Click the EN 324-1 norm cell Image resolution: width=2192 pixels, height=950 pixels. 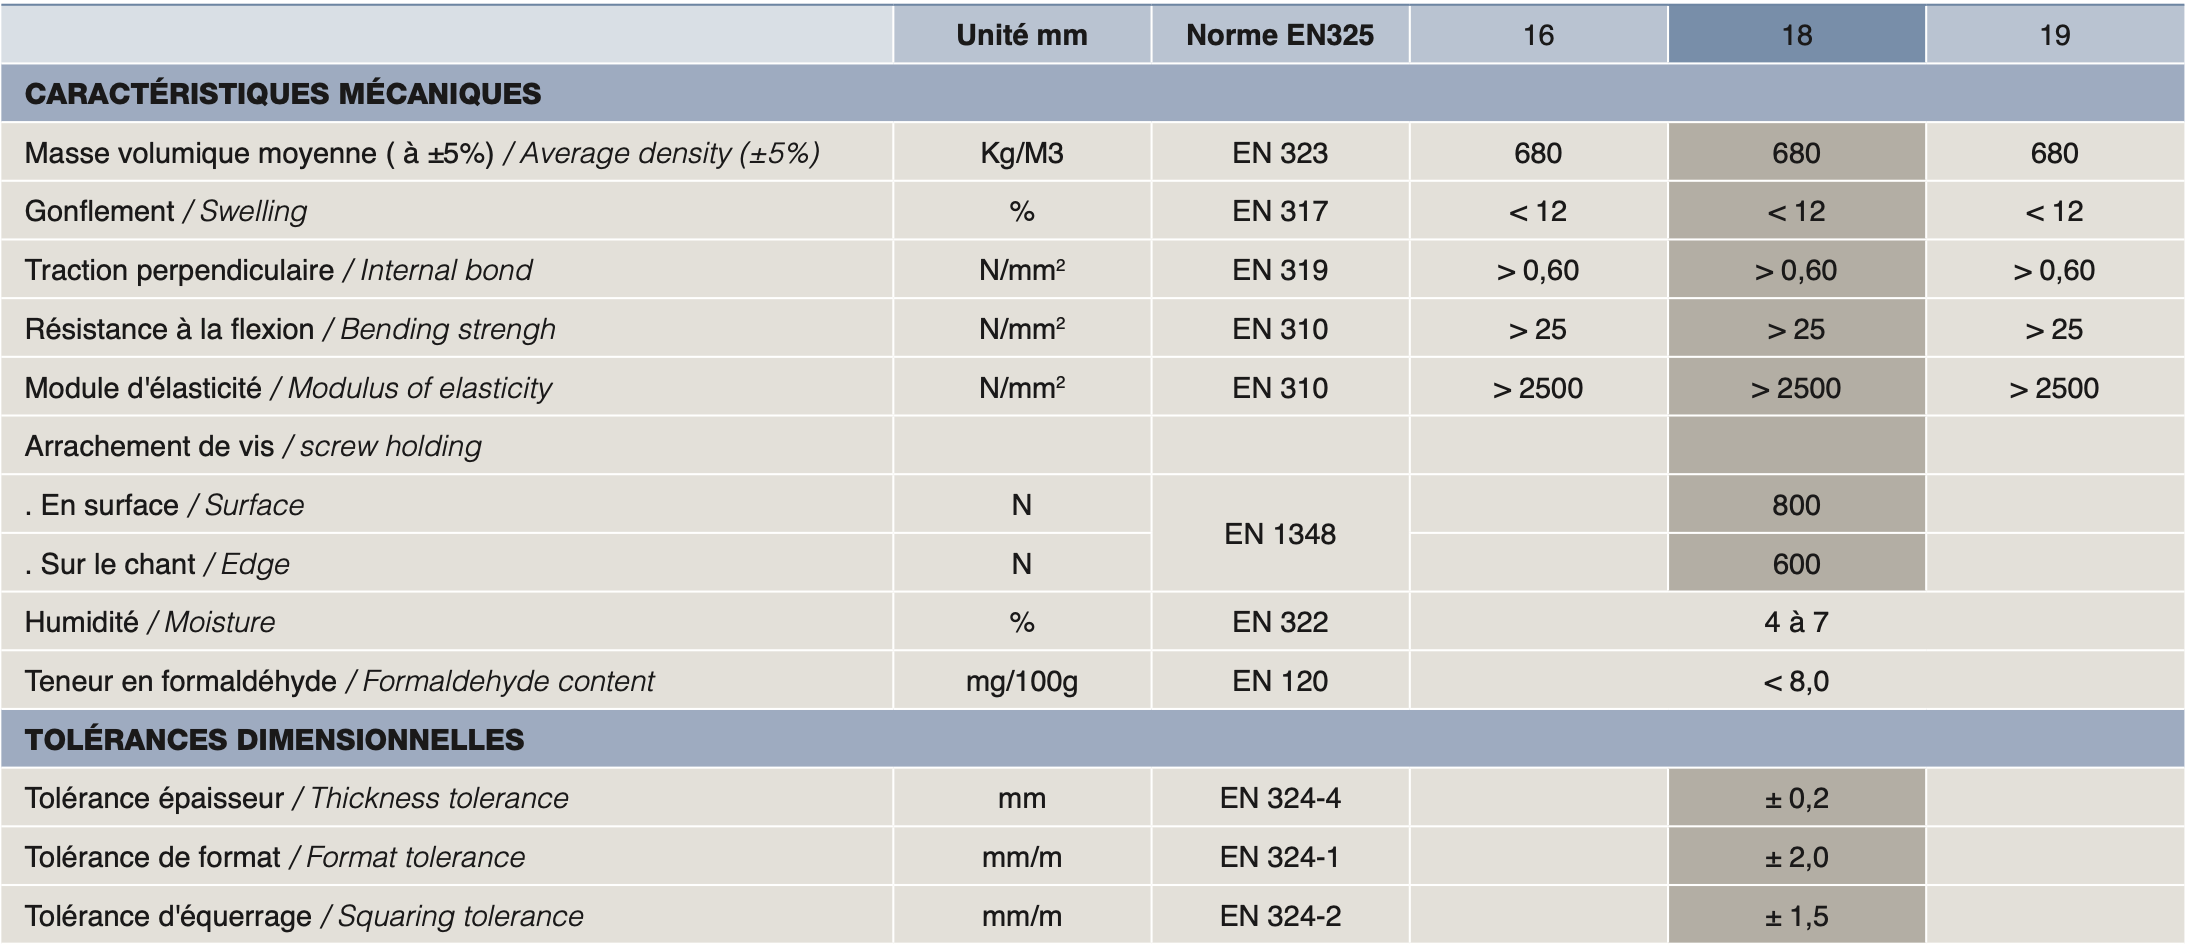(x=1279, y=857)
